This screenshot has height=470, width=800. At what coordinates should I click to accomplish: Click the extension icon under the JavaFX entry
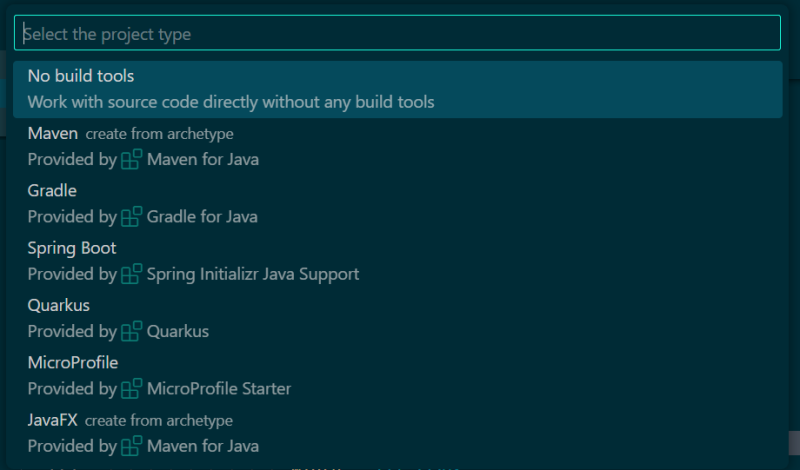click(x=131, y=446)
